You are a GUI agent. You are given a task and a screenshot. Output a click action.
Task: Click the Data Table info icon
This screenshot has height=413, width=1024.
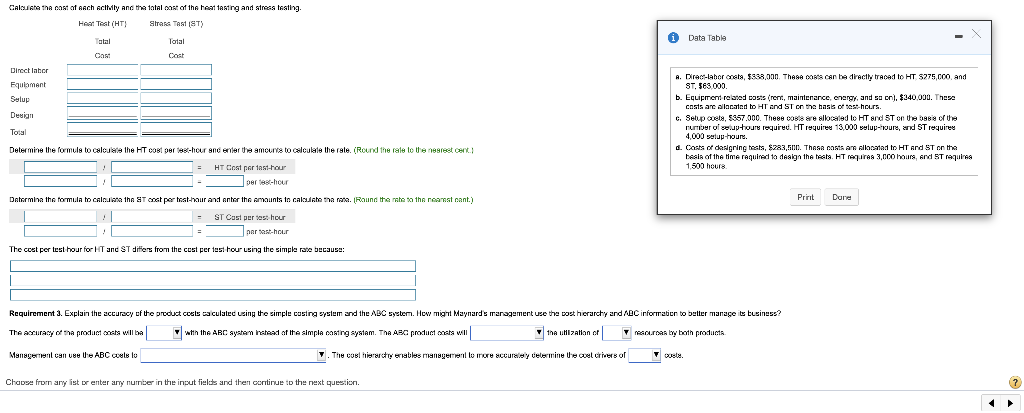click(673, 38)
